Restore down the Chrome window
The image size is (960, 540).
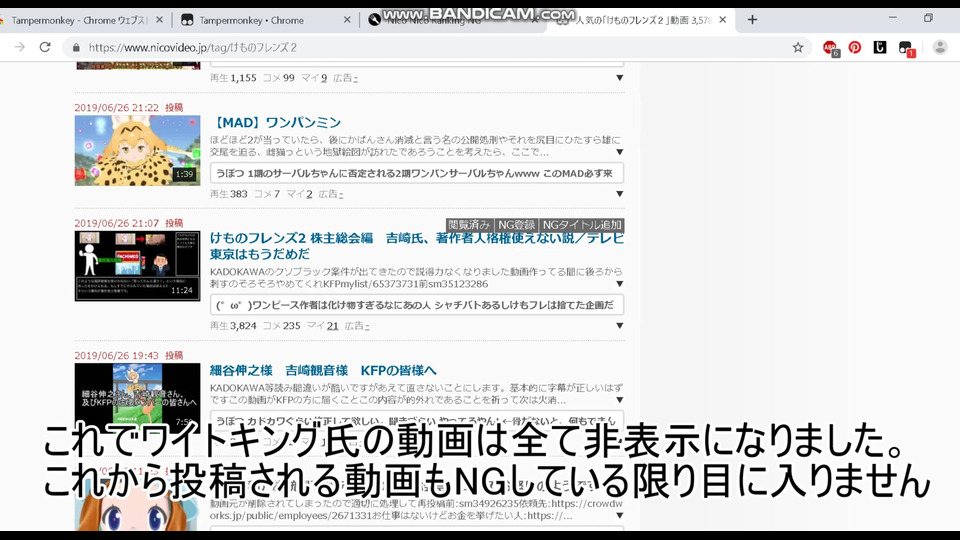click(x=928, y=18)
